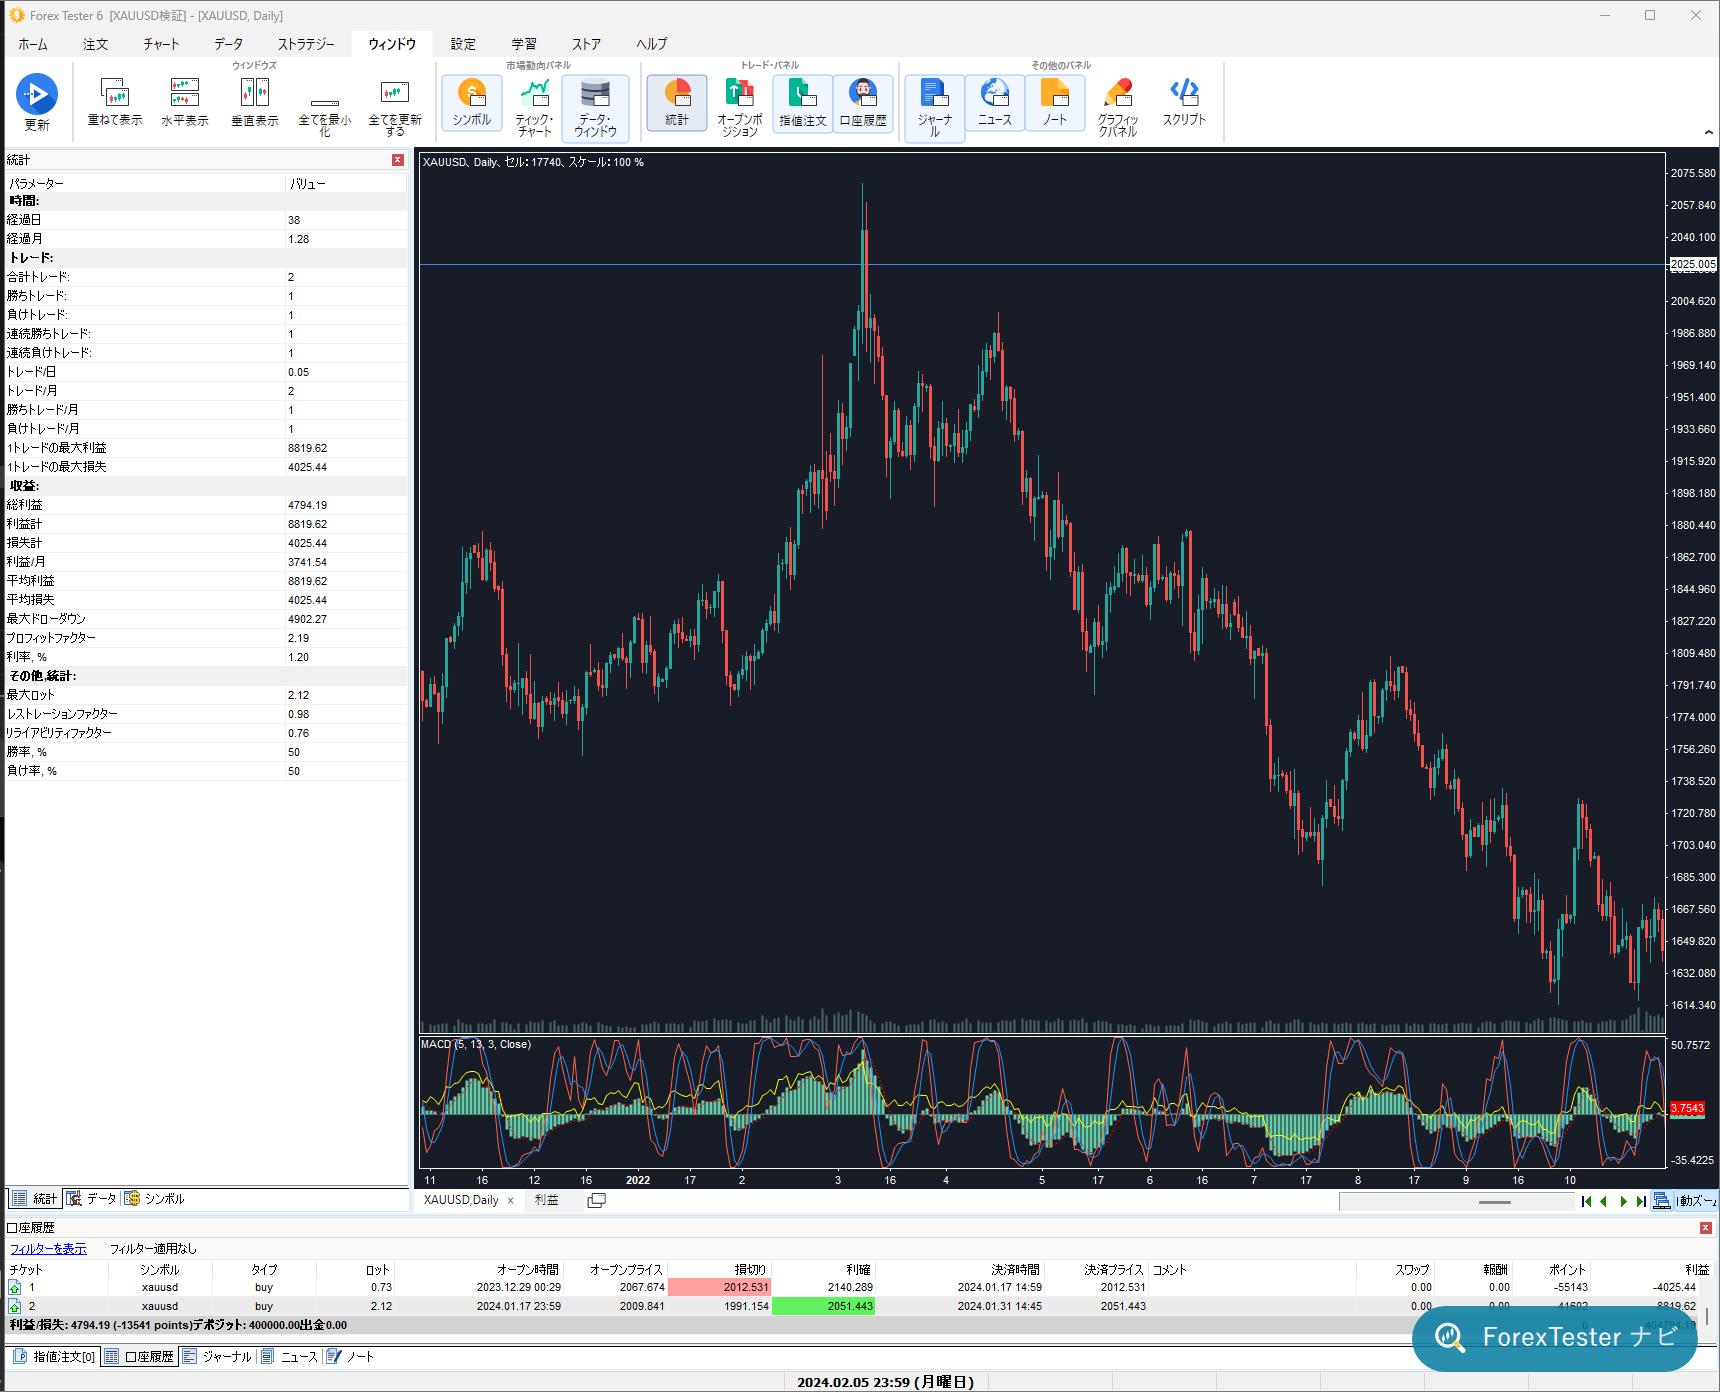Open the ニュース bottom tab
The height and width of the screenshot is (1392, 1720).
pos(289,1356)
